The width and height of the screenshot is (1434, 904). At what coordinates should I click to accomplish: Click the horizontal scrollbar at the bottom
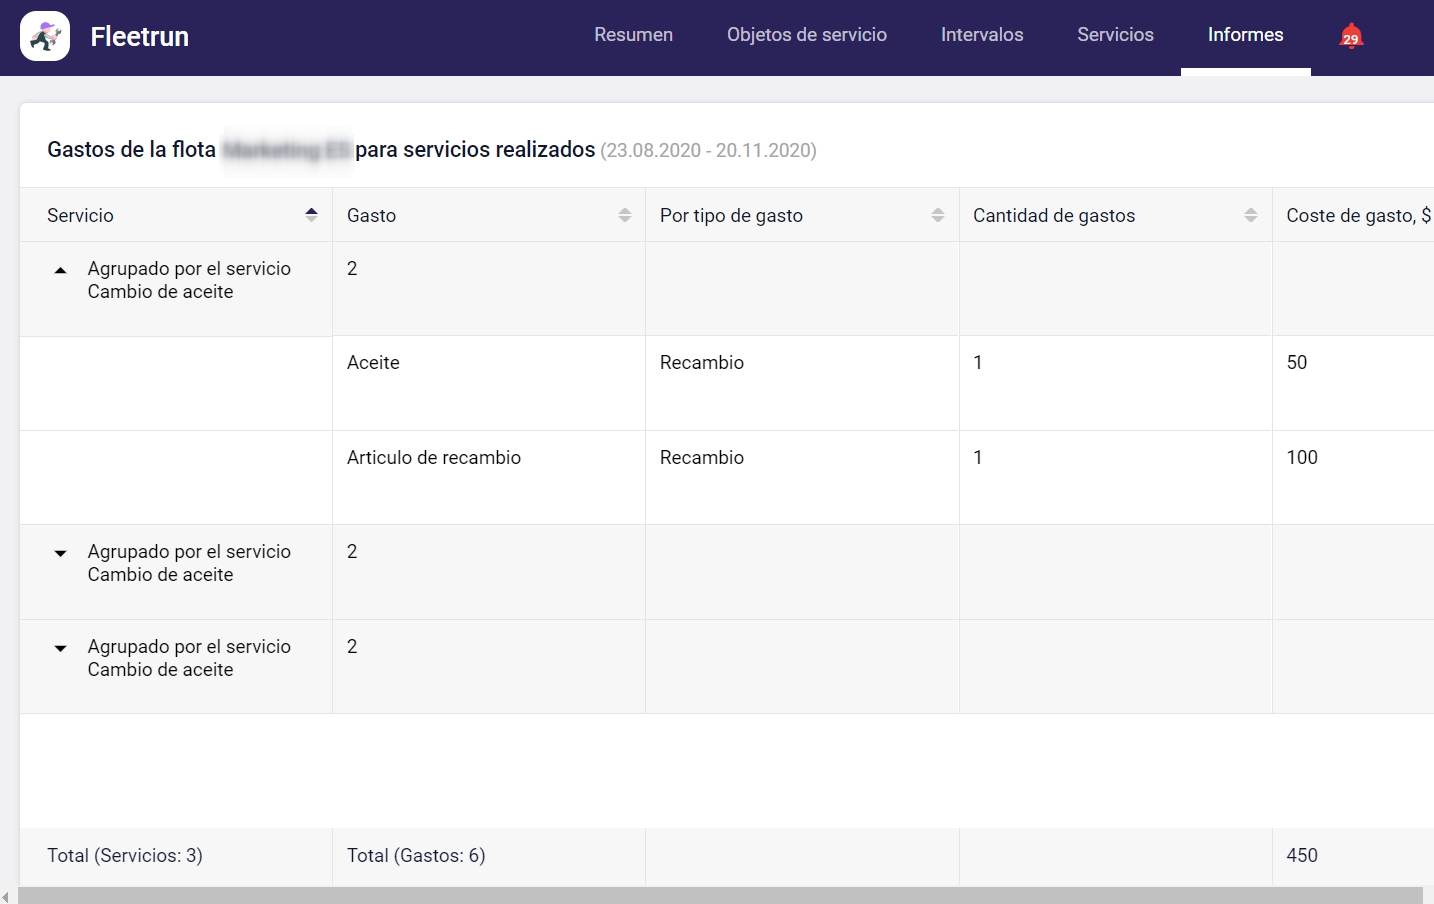pyautogui.click(x=720, y=896)
